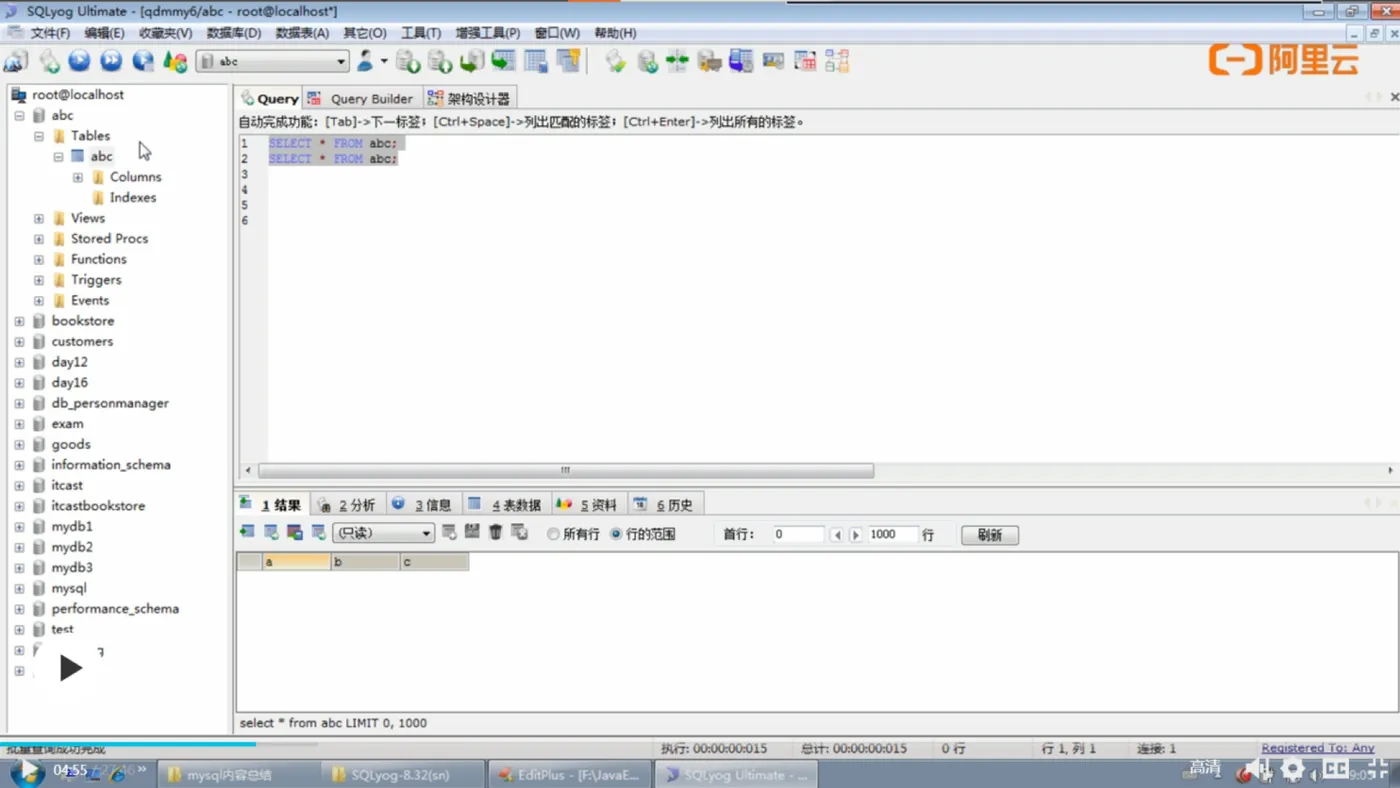Viewport: 1400px width, 788px height.
Task: Click the next page arrow beside 首行
Action: click(x=856, y=535)
